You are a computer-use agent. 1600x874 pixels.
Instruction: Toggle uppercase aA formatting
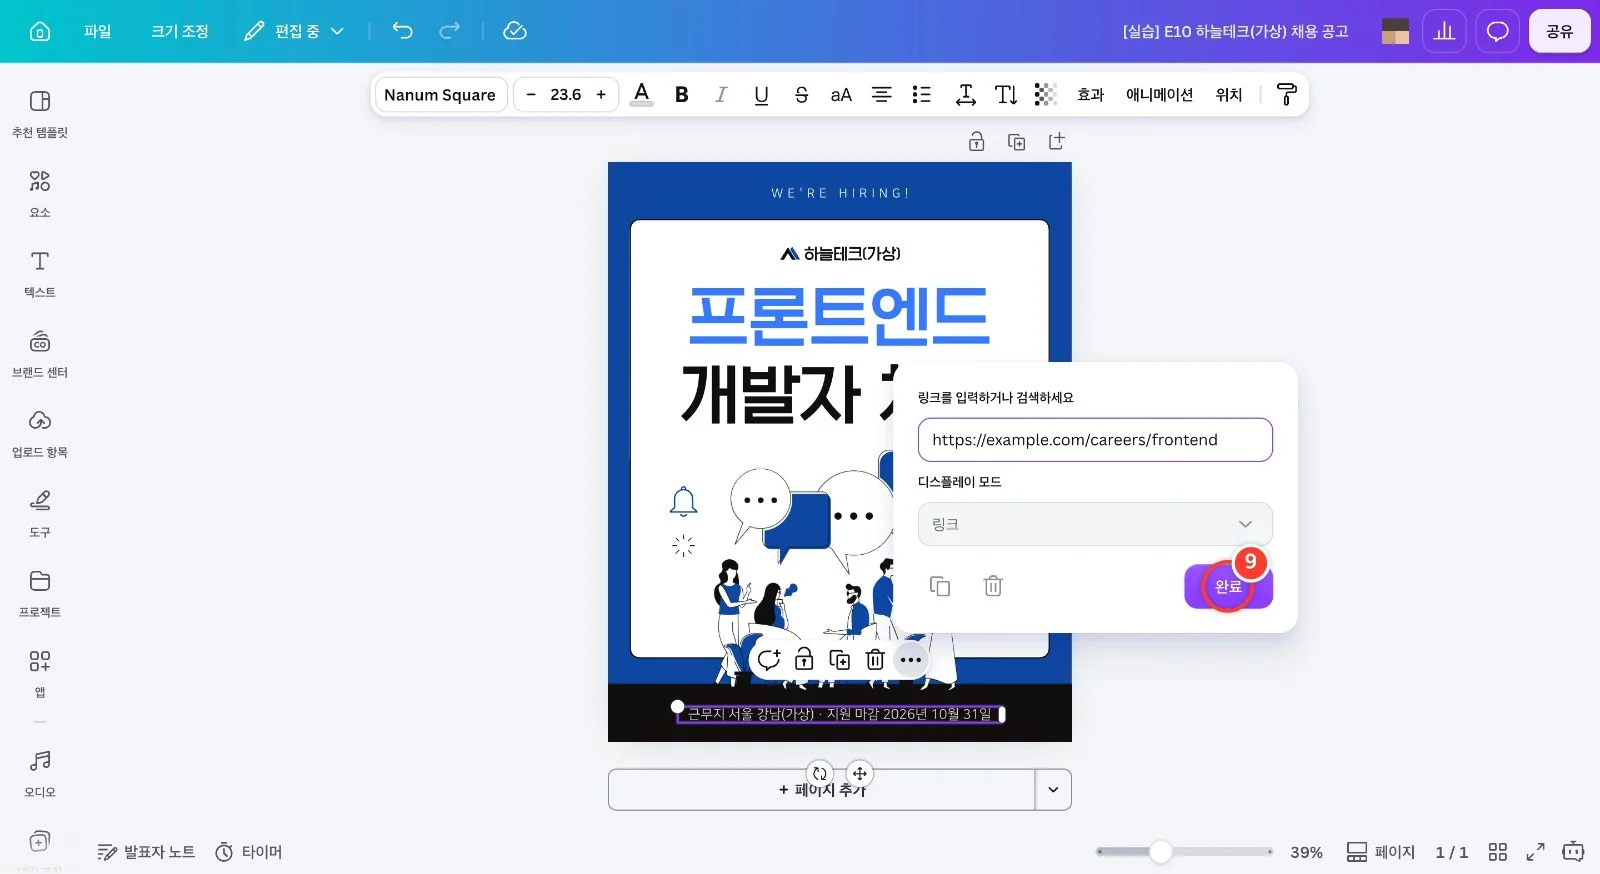(841, 94)
